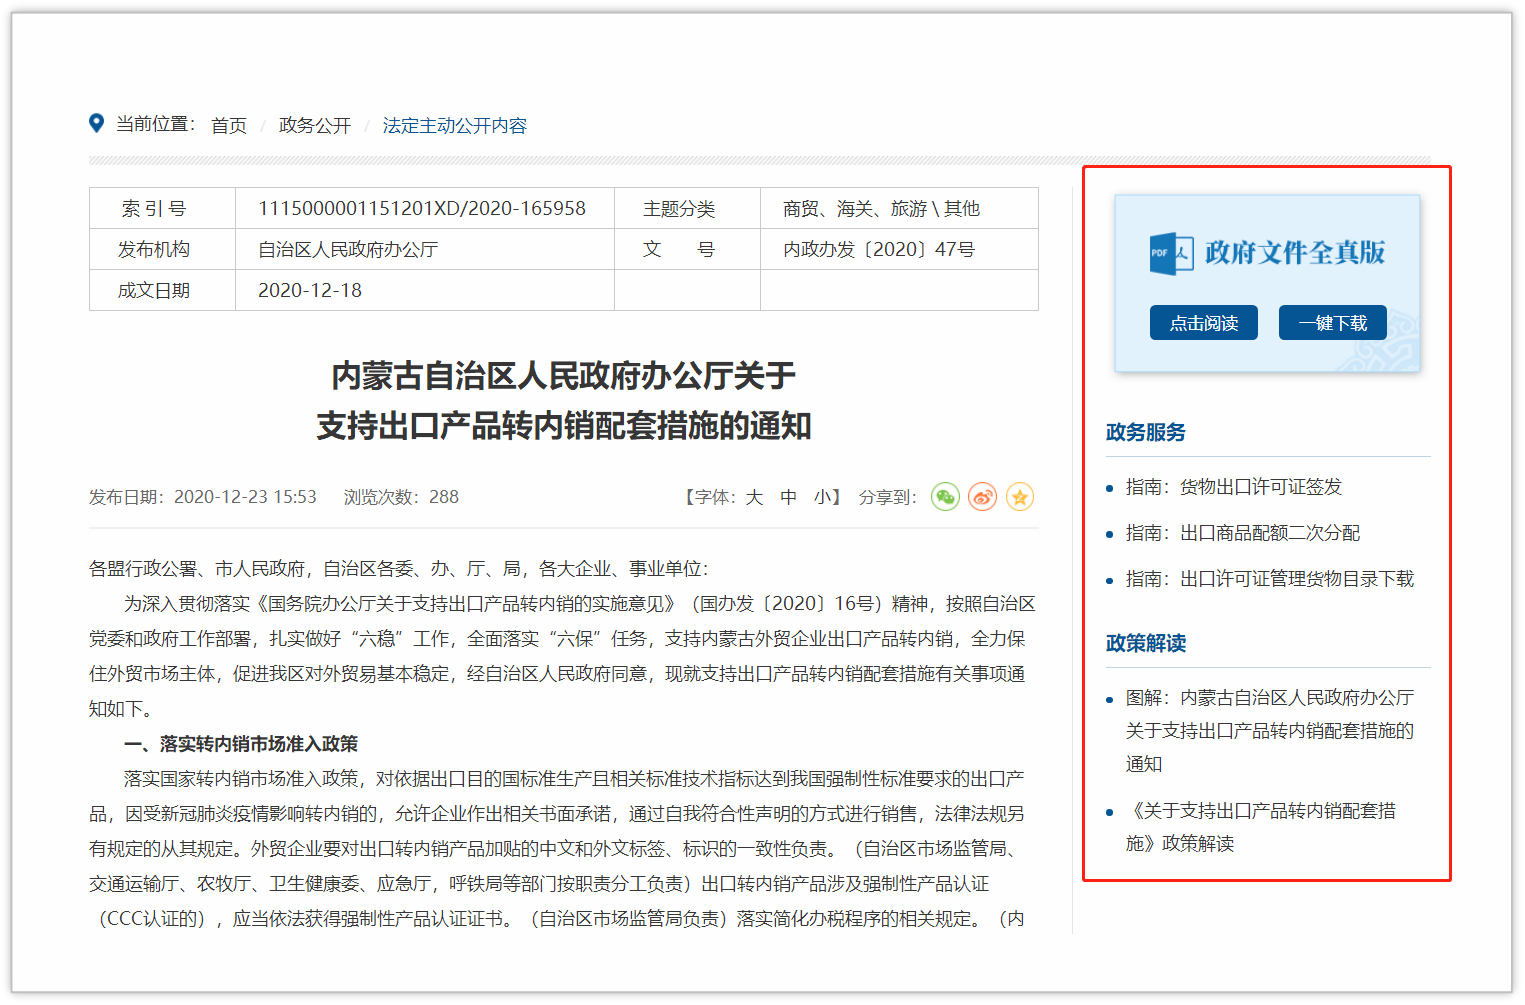Click the 一键下载 button

coord(1332,323)
